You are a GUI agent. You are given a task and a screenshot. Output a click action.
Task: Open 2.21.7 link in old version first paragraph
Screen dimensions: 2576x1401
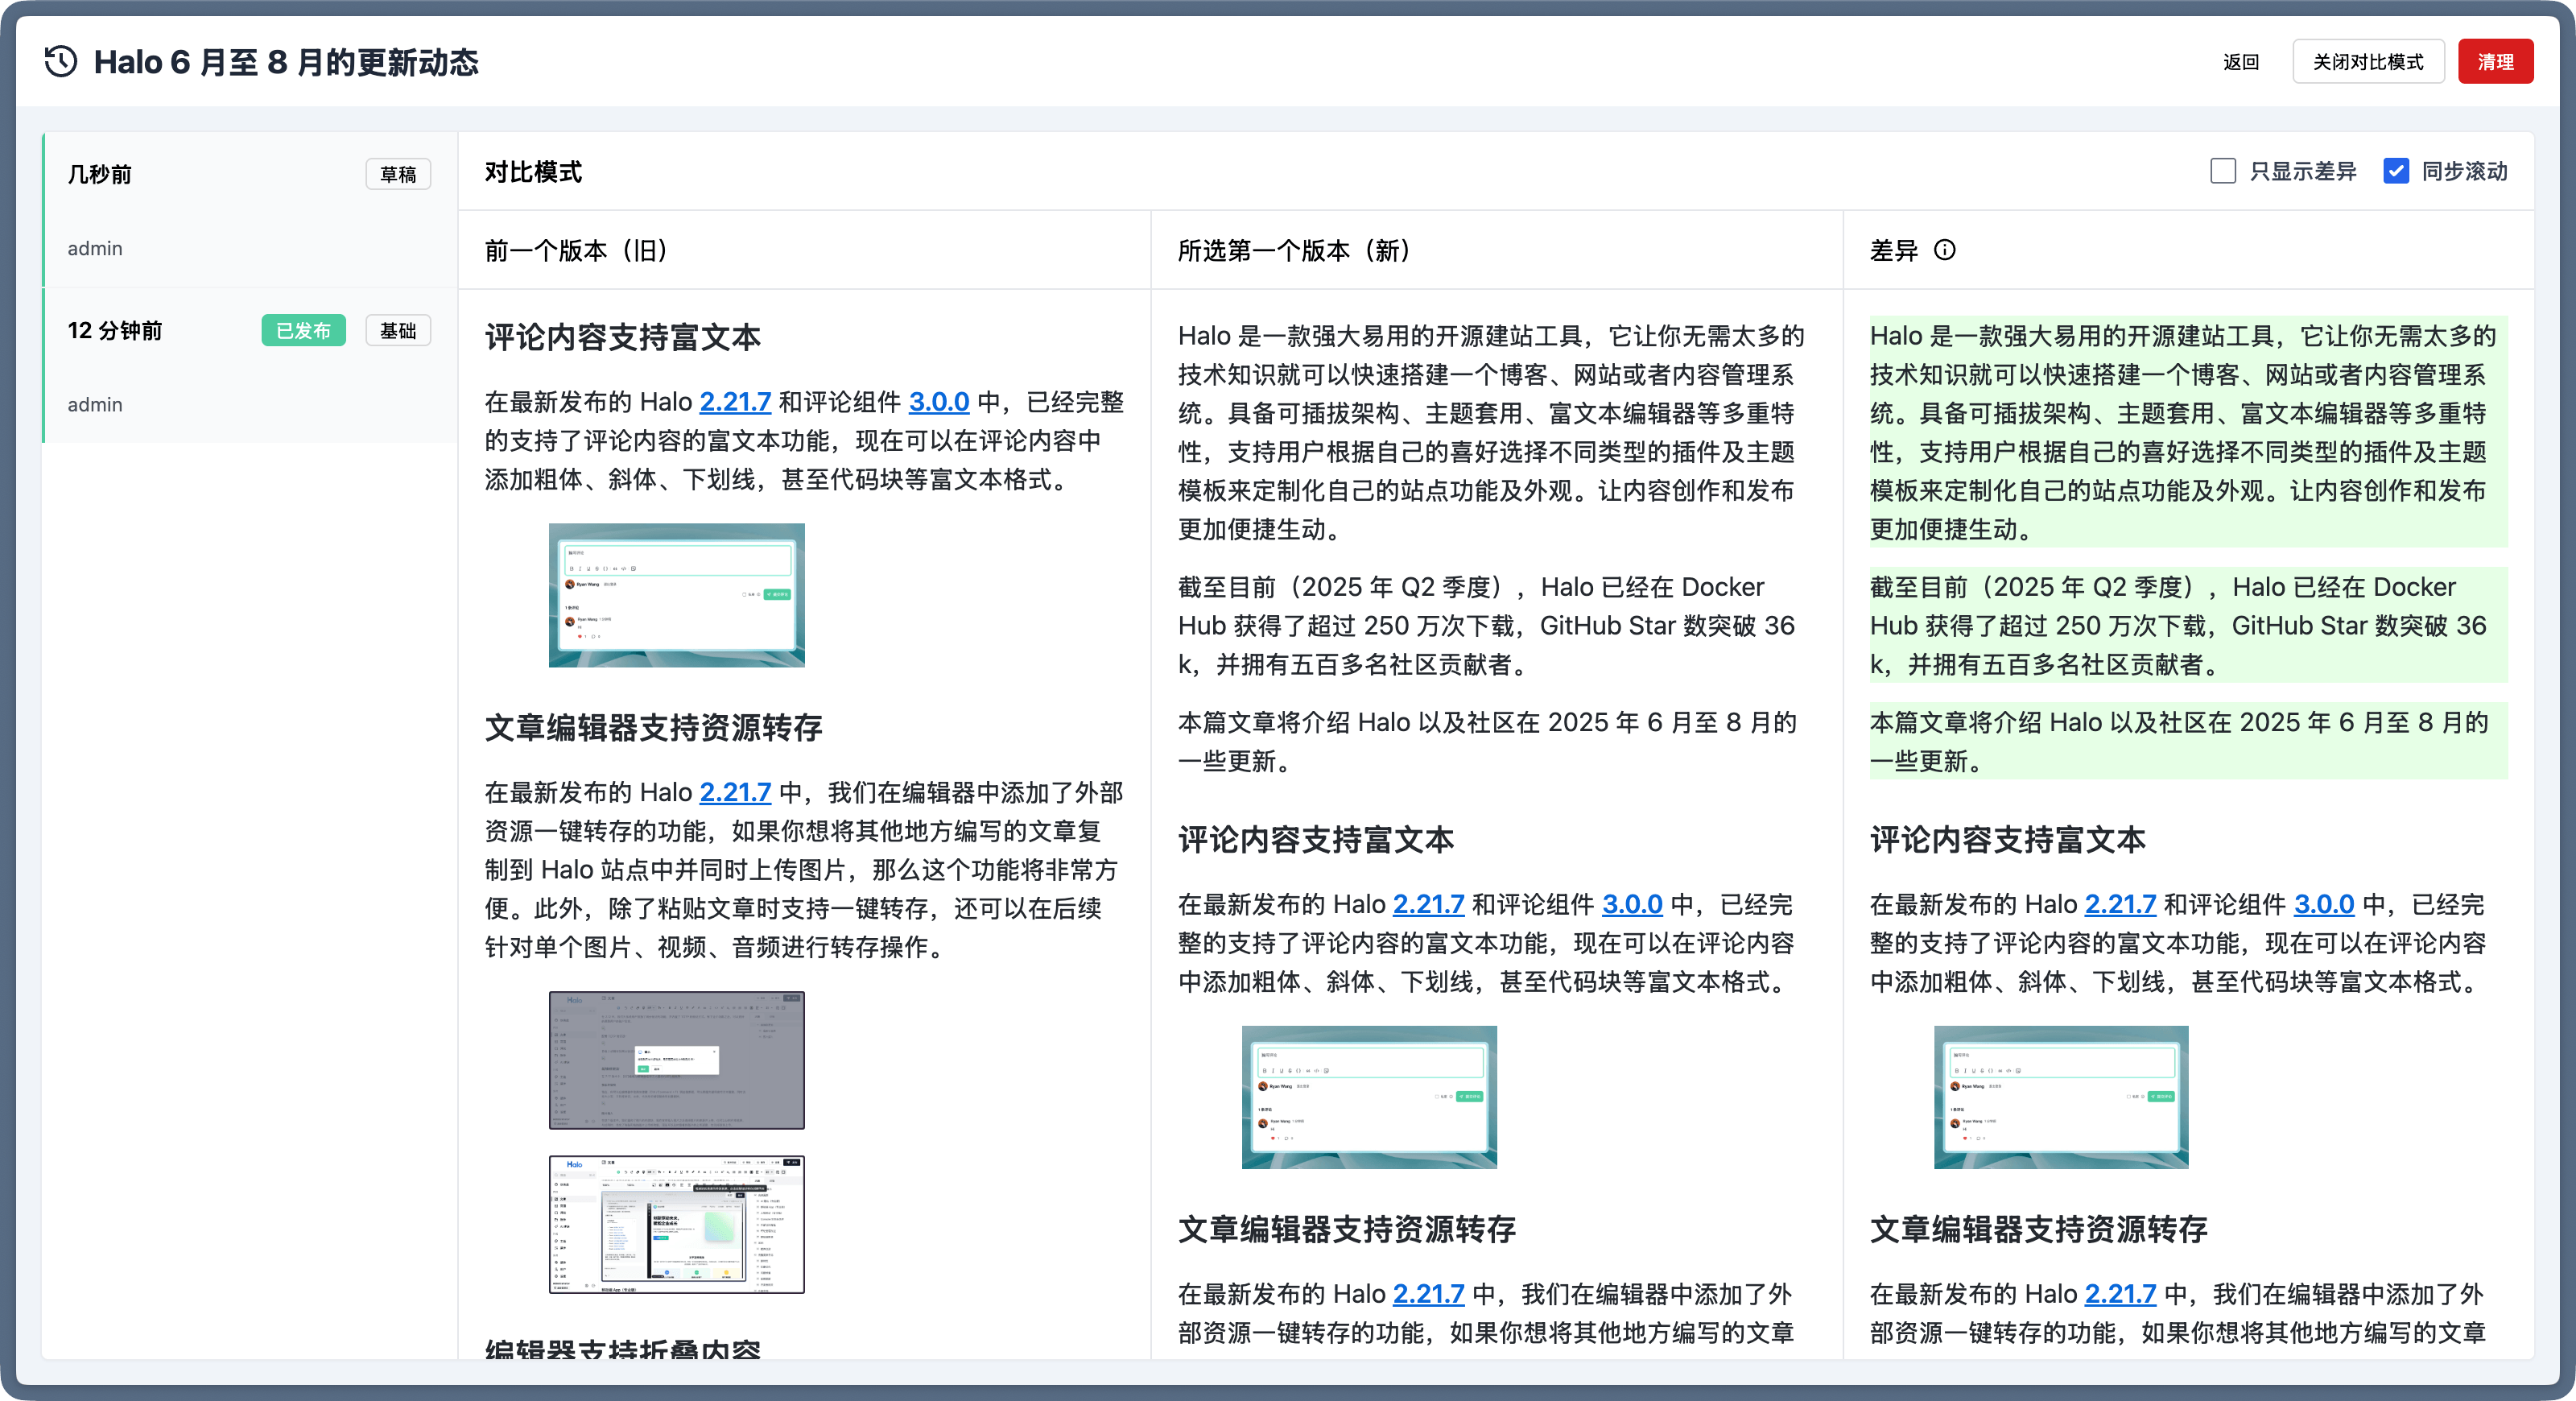(x=735, y=402)
